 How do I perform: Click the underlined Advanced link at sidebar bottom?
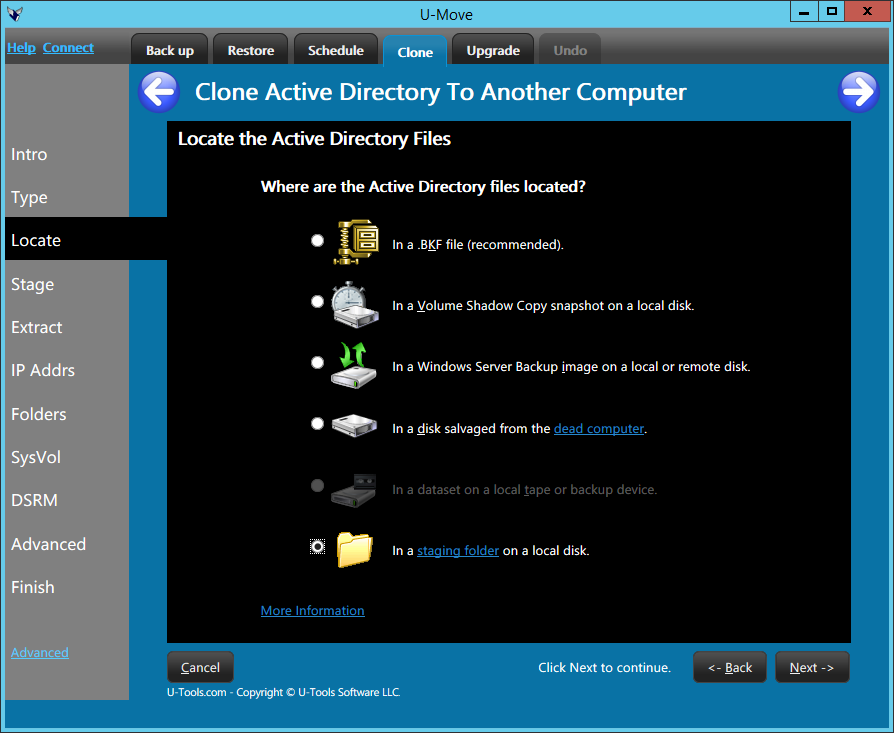[x=40, y=652]
